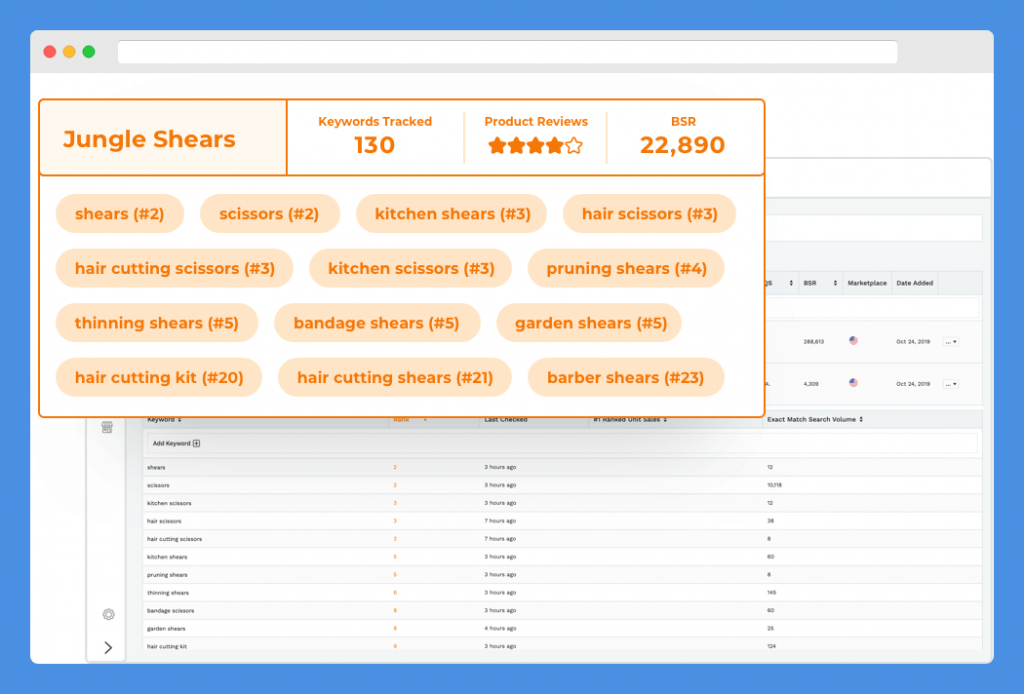
Task: Sort by the BSR column header
Action: point(820,283)
